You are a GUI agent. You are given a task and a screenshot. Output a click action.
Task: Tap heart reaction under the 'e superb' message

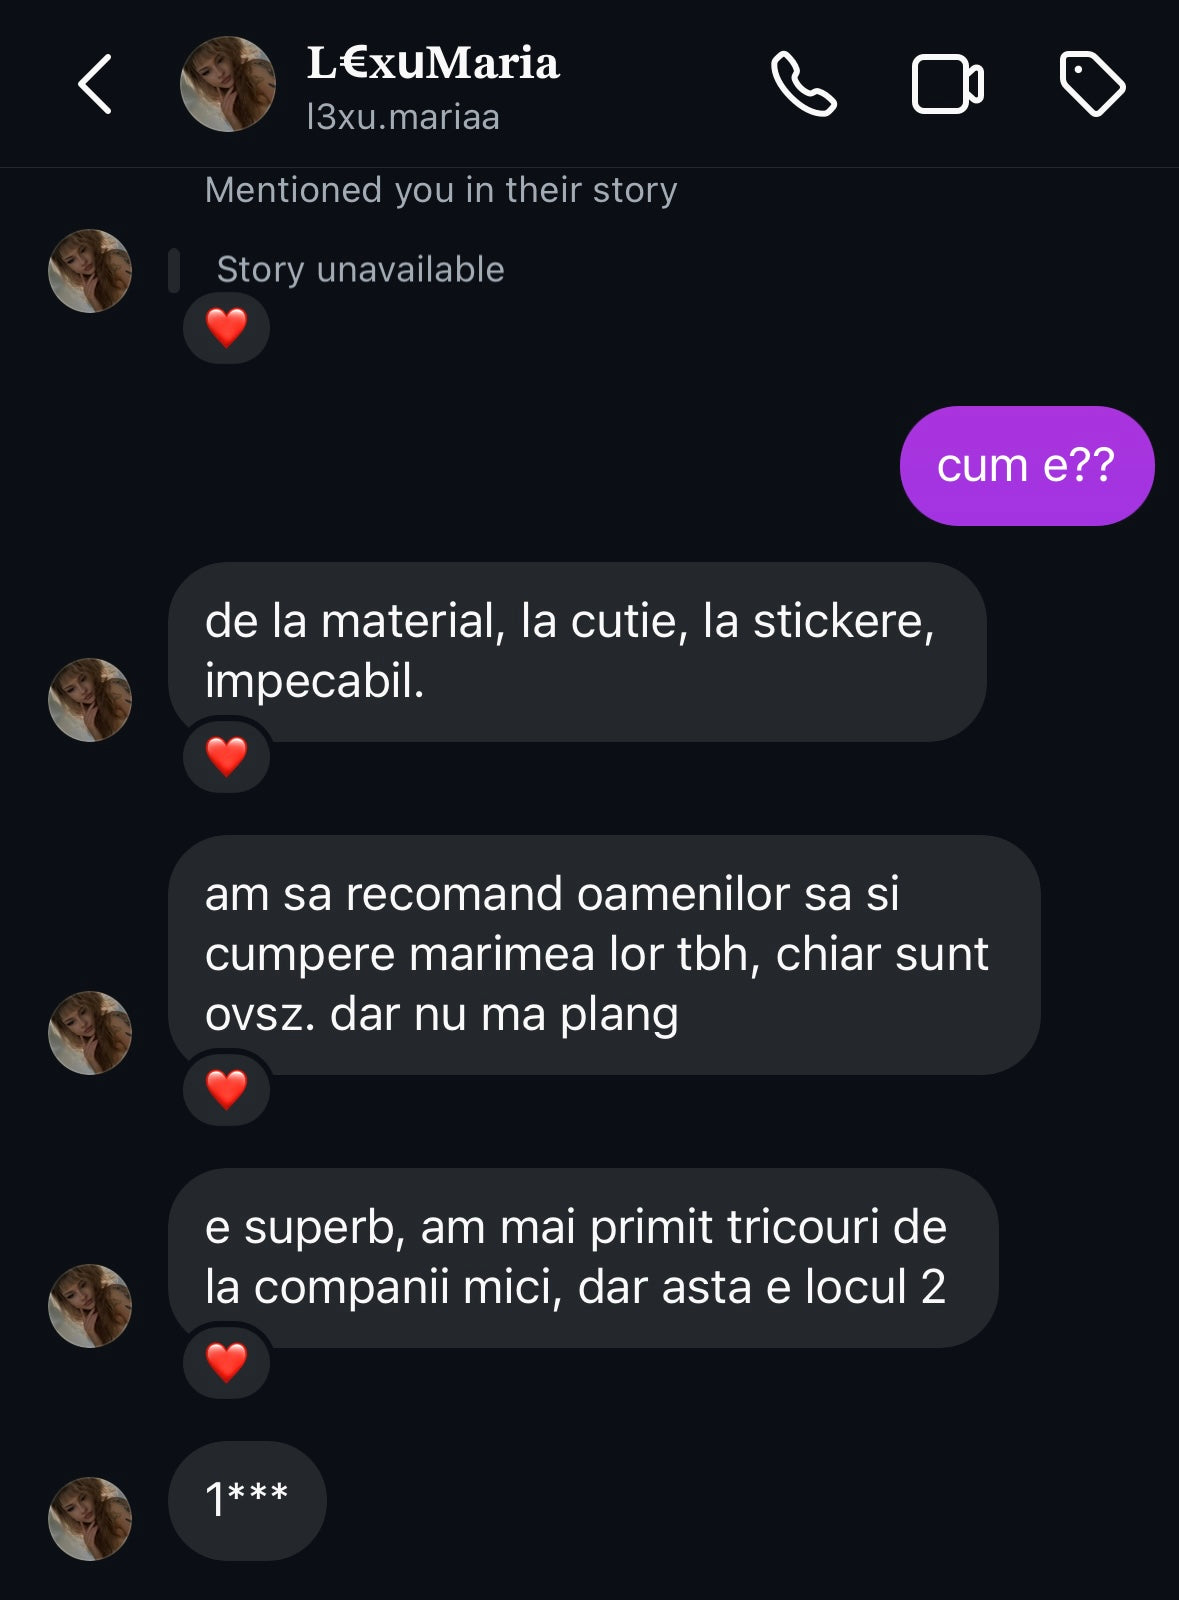(226, 1363)
